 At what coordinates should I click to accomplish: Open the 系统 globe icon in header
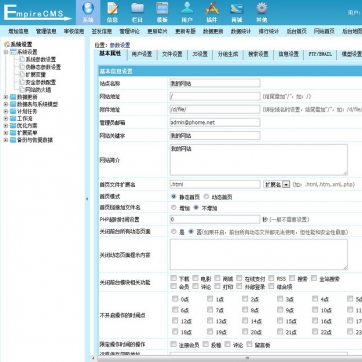88,9
